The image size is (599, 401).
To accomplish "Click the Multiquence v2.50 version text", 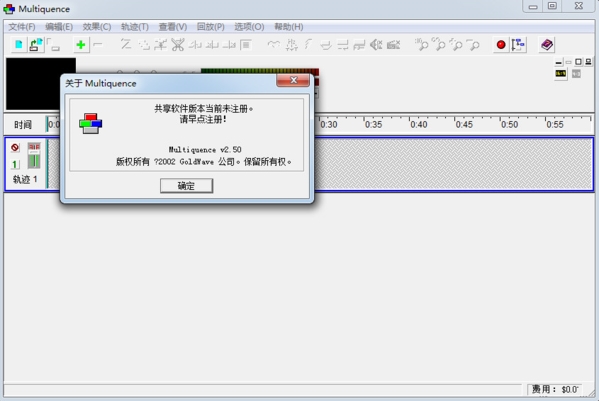I will [205, 150].
